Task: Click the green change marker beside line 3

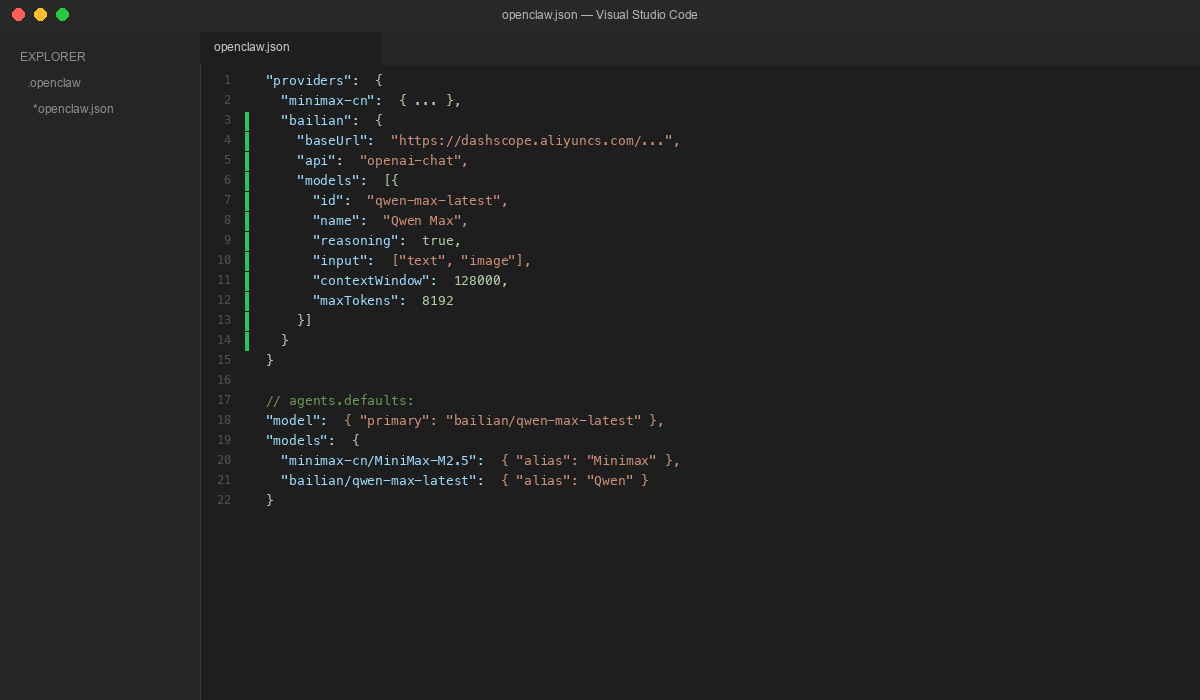Action: 247,120
